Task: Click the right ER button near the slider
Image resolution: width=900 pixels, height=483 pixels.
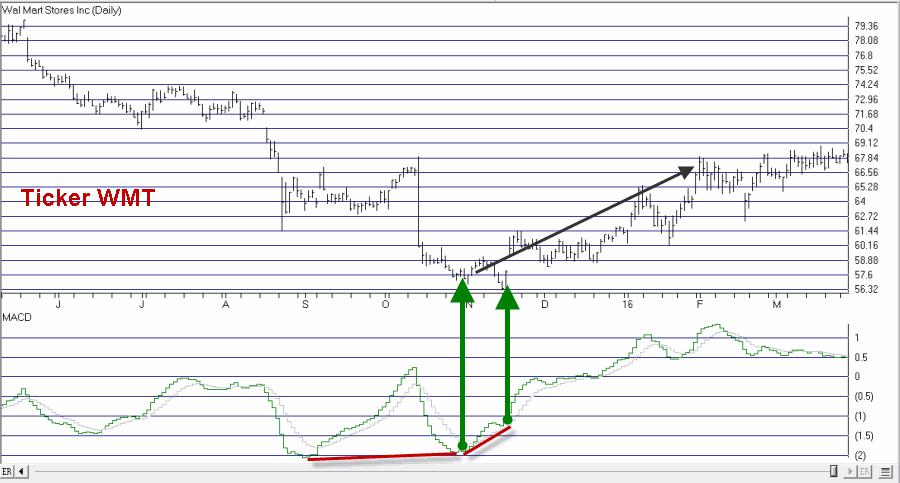Action: 864,472
